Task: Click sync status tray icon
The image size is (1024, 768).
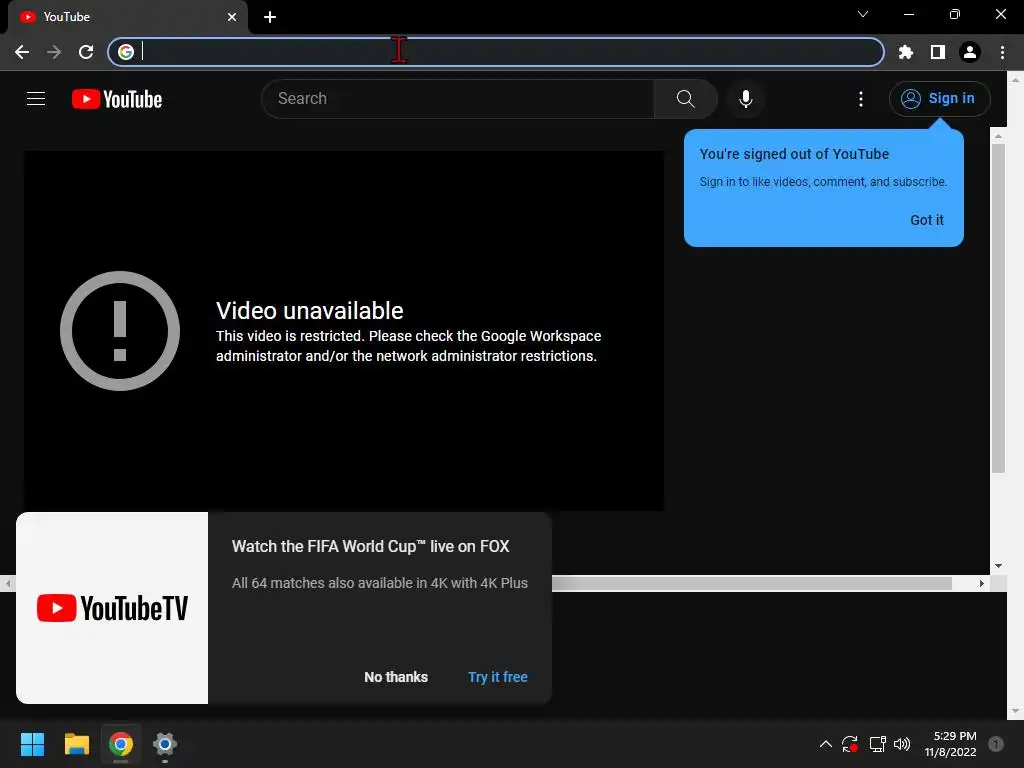Action: (x=850, y=744)
